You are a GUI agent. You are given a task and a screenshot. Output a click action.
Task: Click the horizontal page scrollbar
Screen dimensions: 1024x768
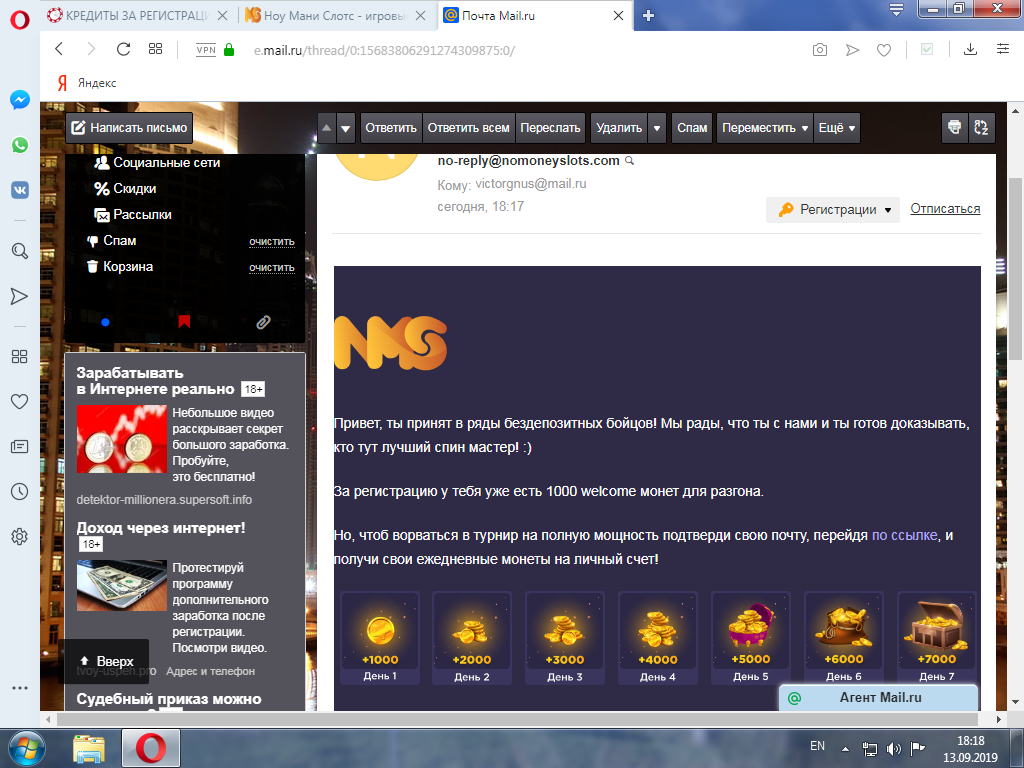[x=517, y=719]
